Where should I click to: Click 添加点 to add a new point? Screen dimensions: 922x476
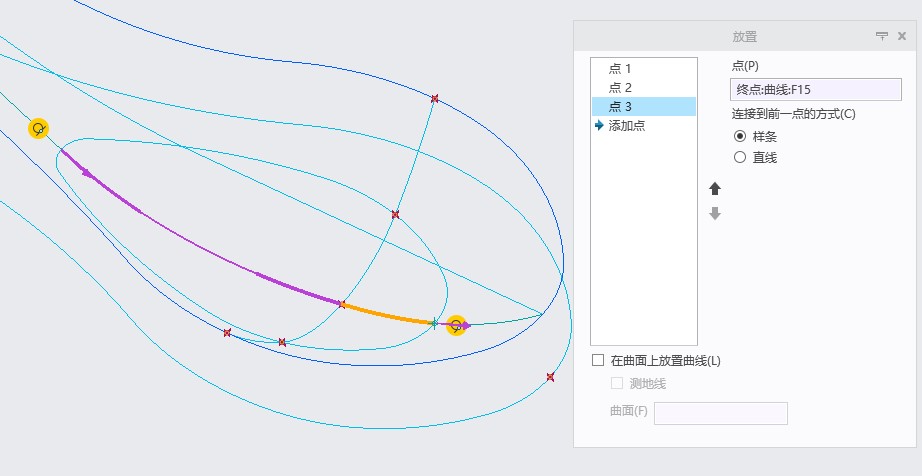tap(626, 125)
